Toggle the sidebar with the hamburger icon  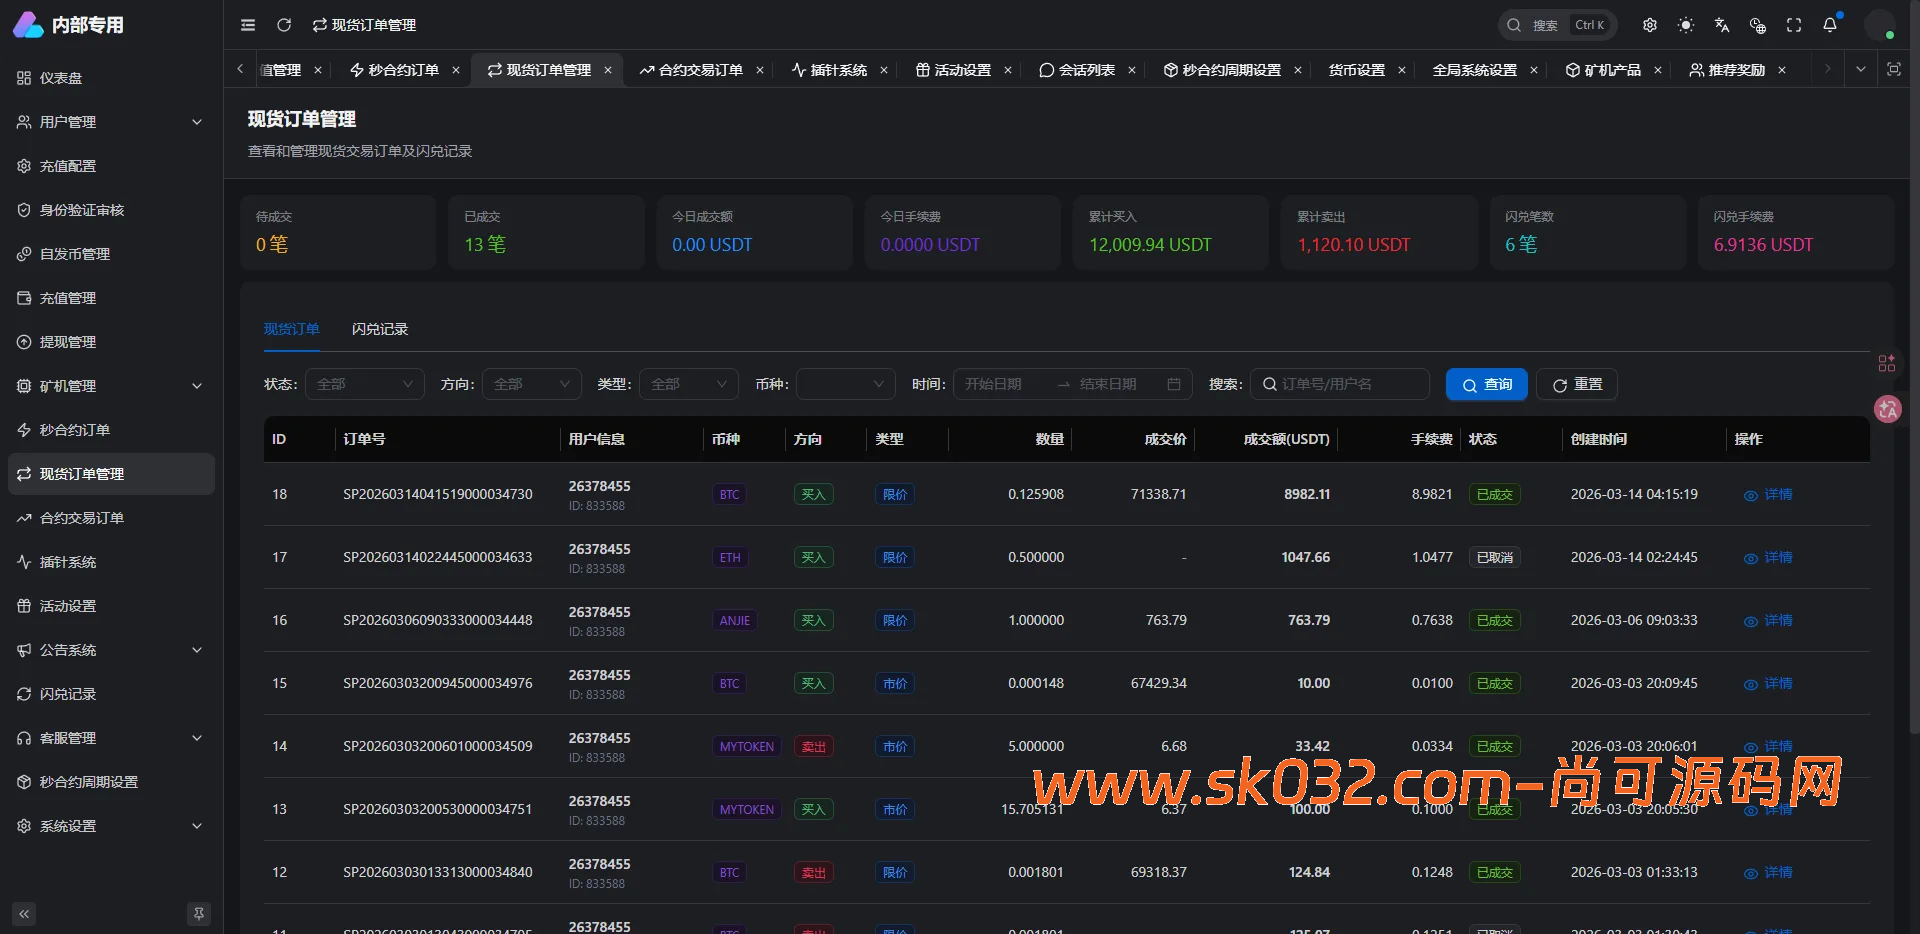click(248, 25)
